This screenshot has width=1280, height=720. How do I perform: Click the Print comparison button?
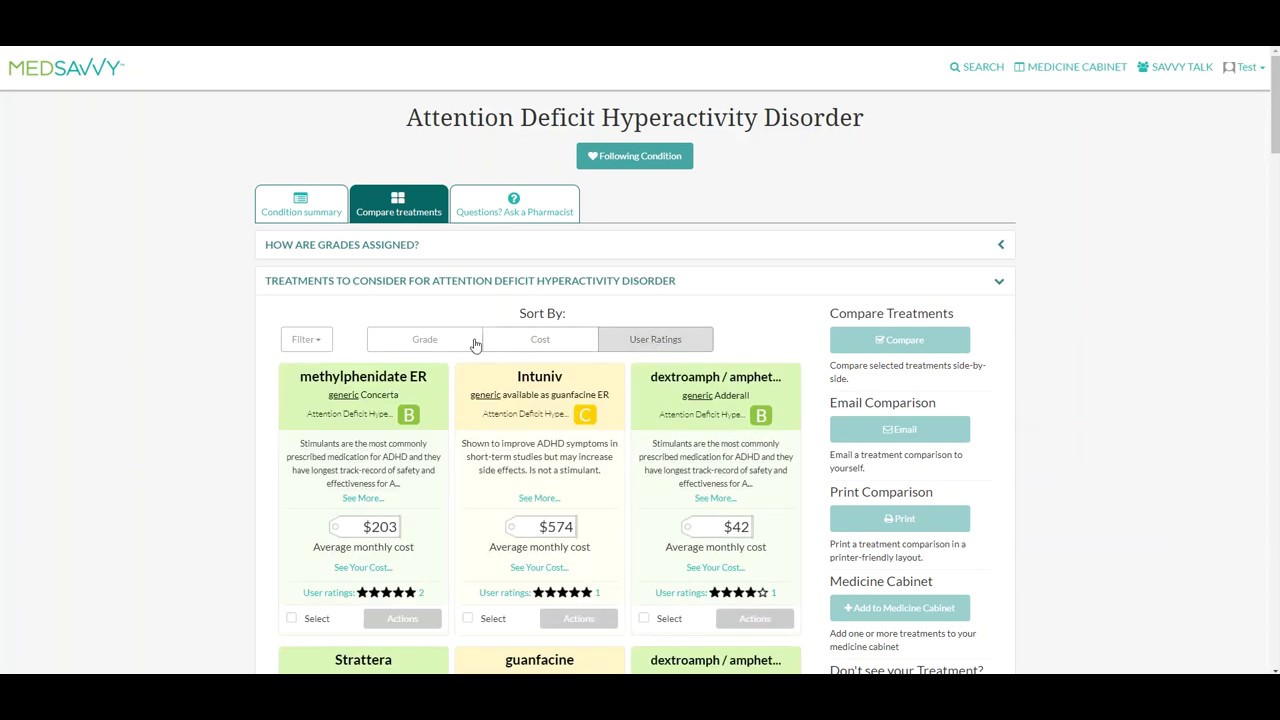tap(899, 518)
